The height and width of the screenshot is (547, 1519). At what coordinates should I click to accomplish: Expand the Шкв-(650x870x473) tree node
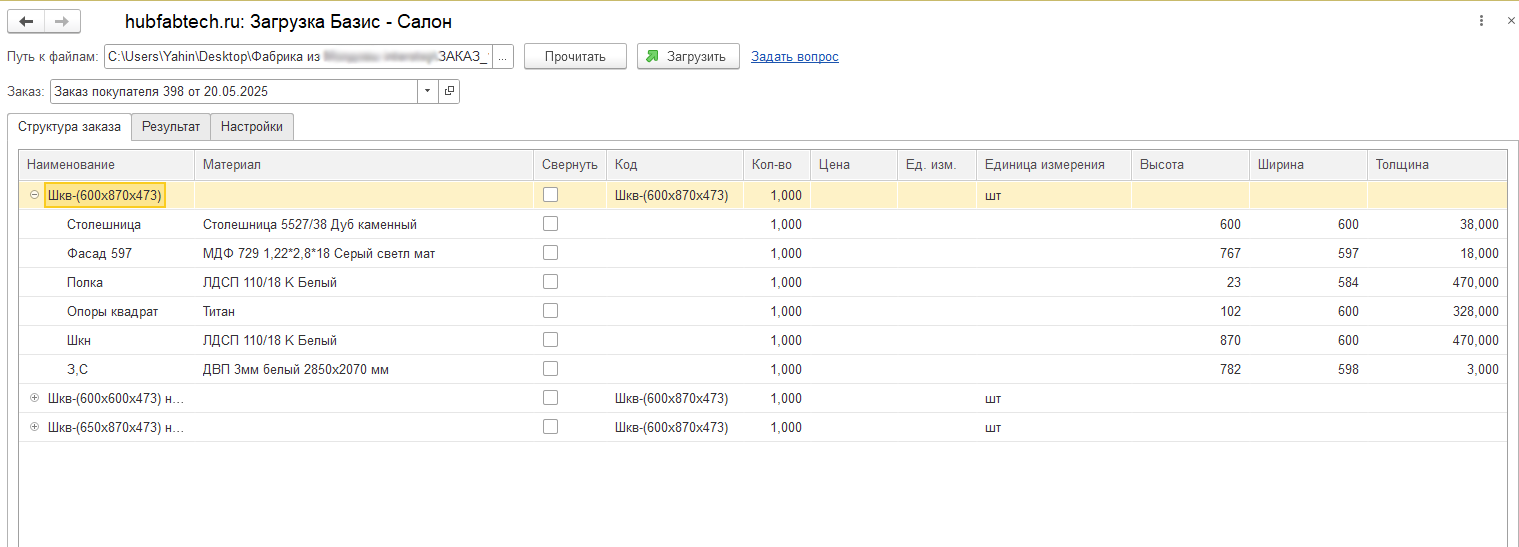(34, 427)
